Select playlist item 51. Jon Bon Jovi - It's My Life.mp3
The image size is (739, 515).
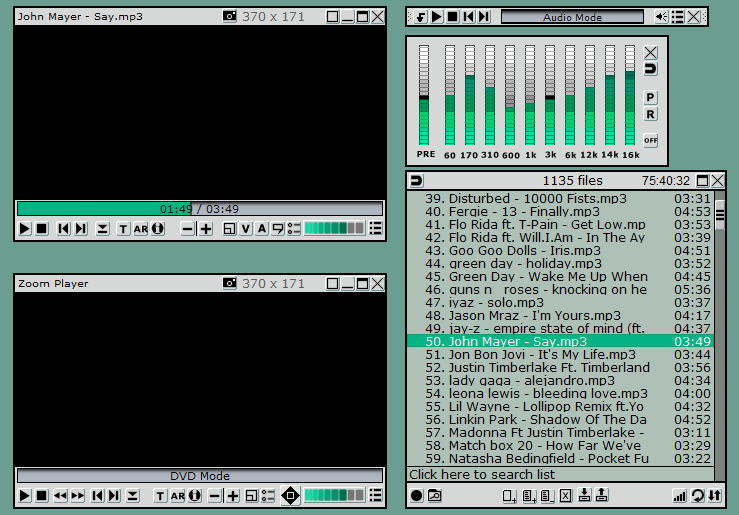tap(560, 354)
